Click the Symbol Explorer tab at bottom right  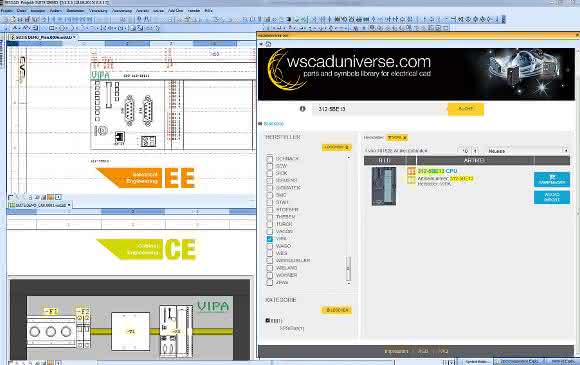[477, 362]
